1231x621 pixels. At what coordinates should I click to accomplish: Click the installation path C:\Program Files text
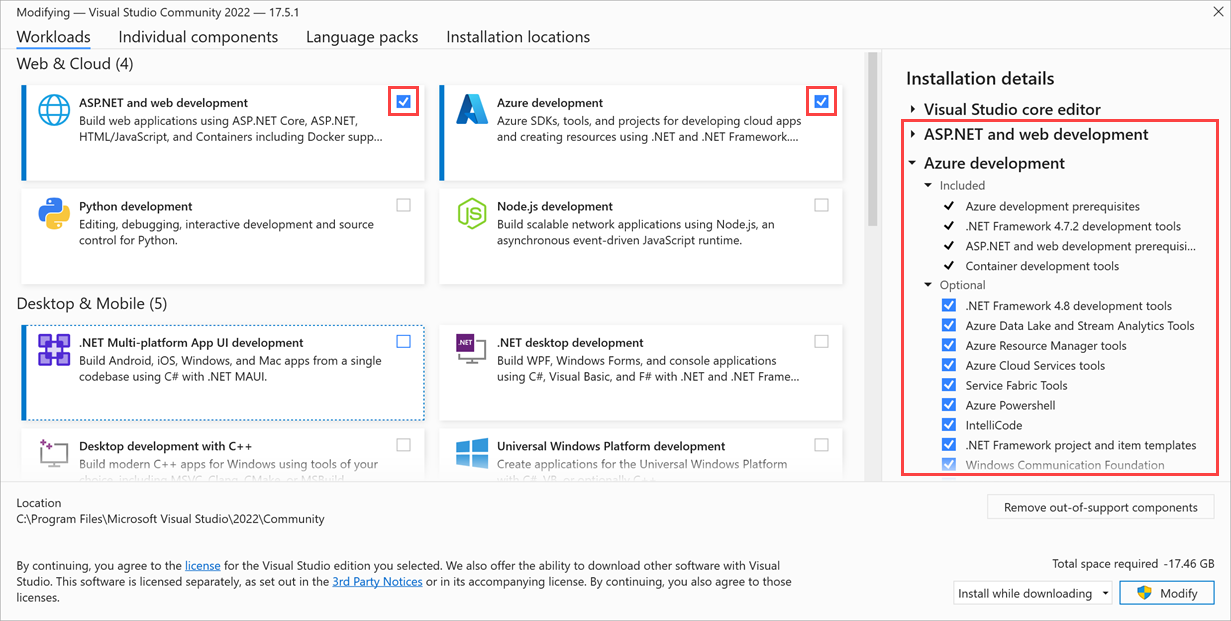coord(171,519)
